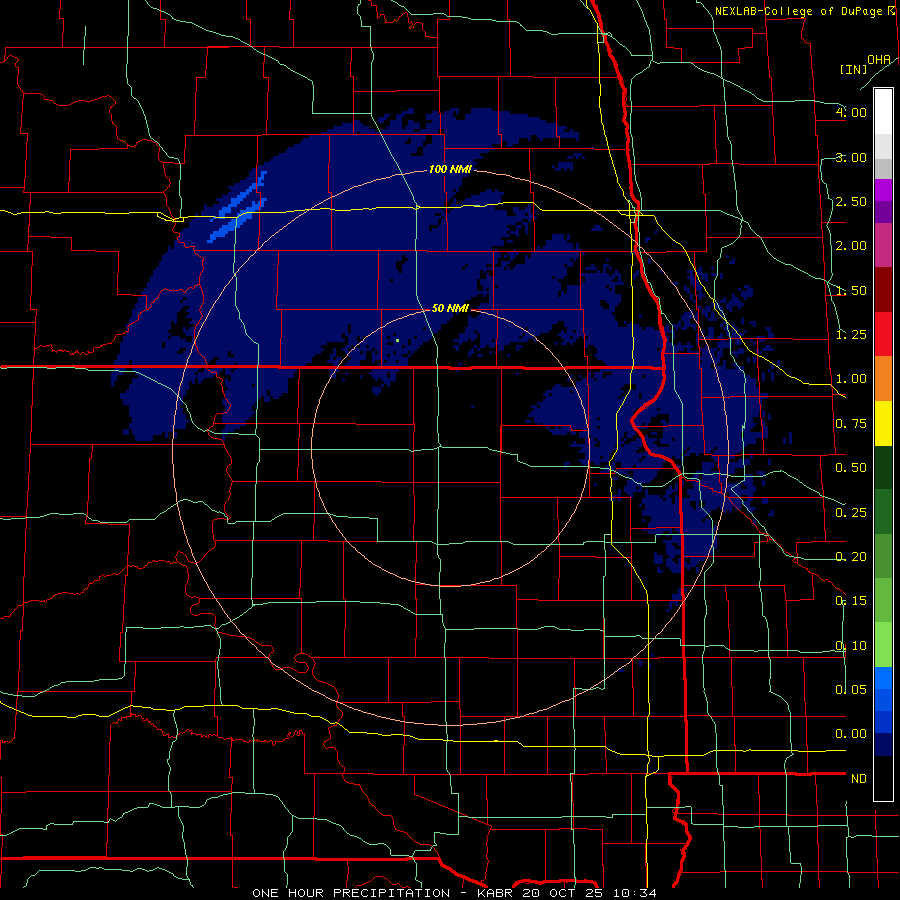
Task: Select the lightest green swatch at 0.10
Action: click(x=883, y=646)
